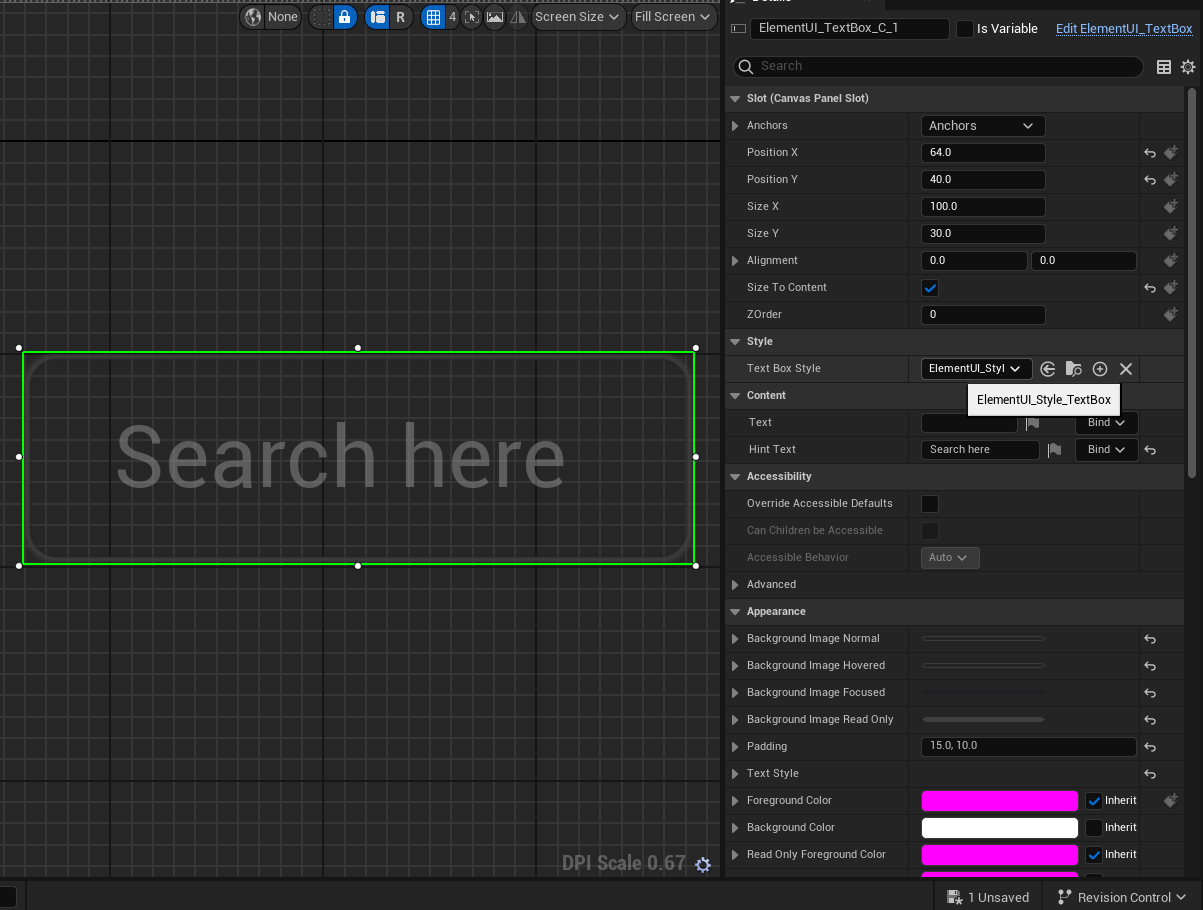Screen dimensions: 1203x910
Task: Toggle the Is Variable checkbox
Action: click(965, 29)
